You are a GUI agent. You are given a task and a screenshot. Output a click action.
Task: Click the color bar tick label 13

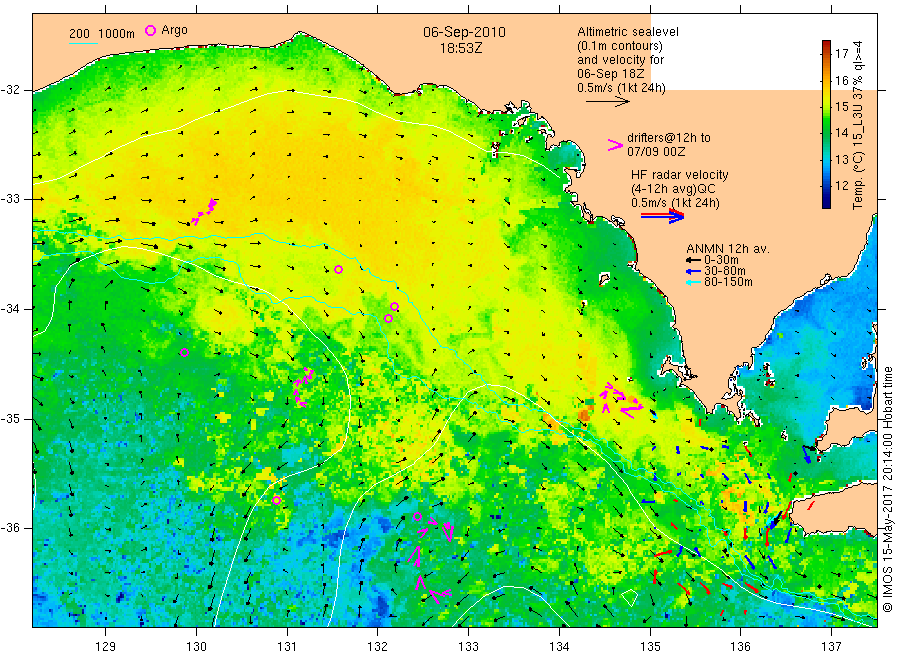841,159
